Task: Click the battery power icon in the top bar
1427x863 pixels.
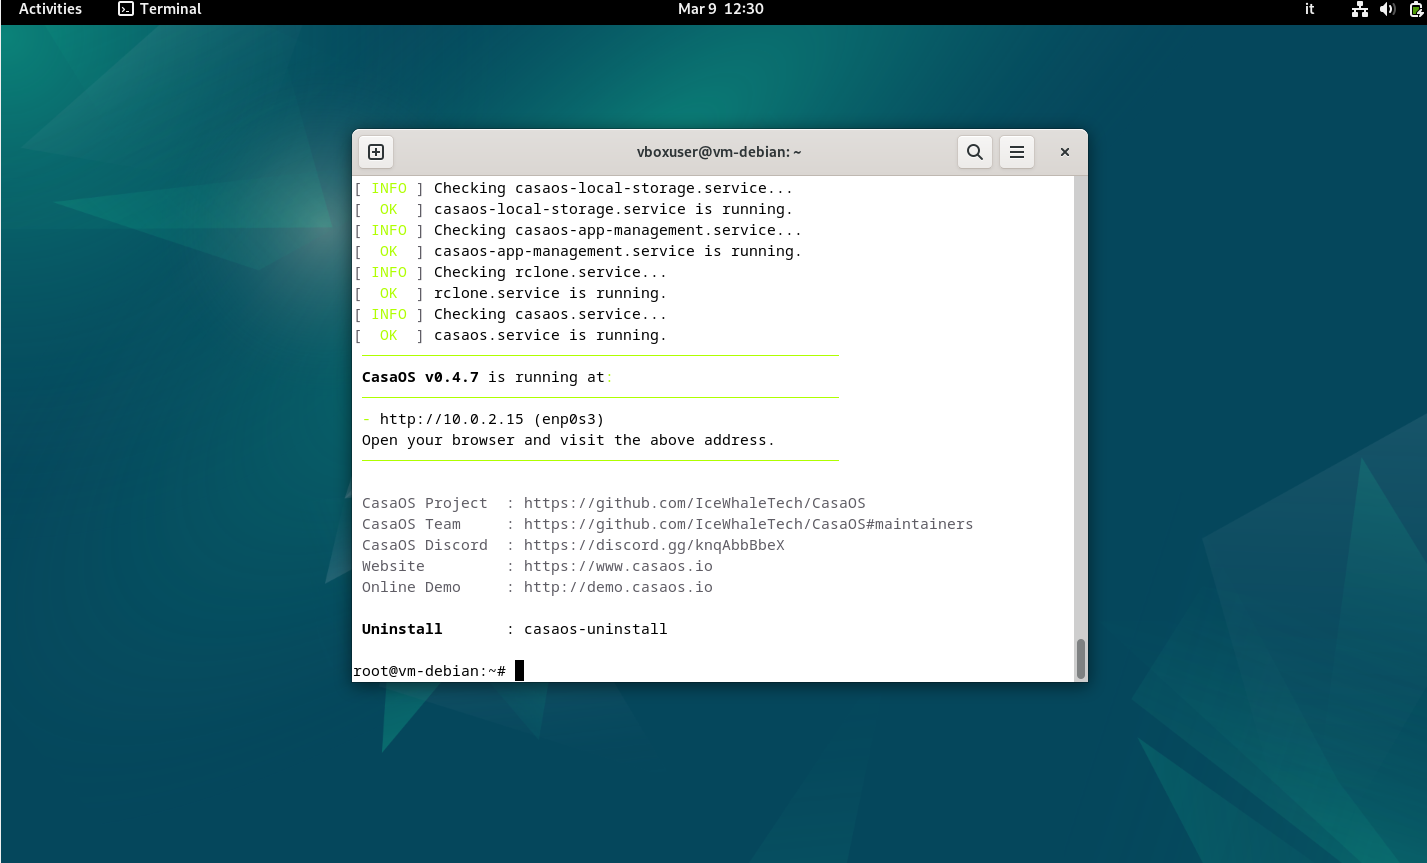Action: tap(1416, 9)
